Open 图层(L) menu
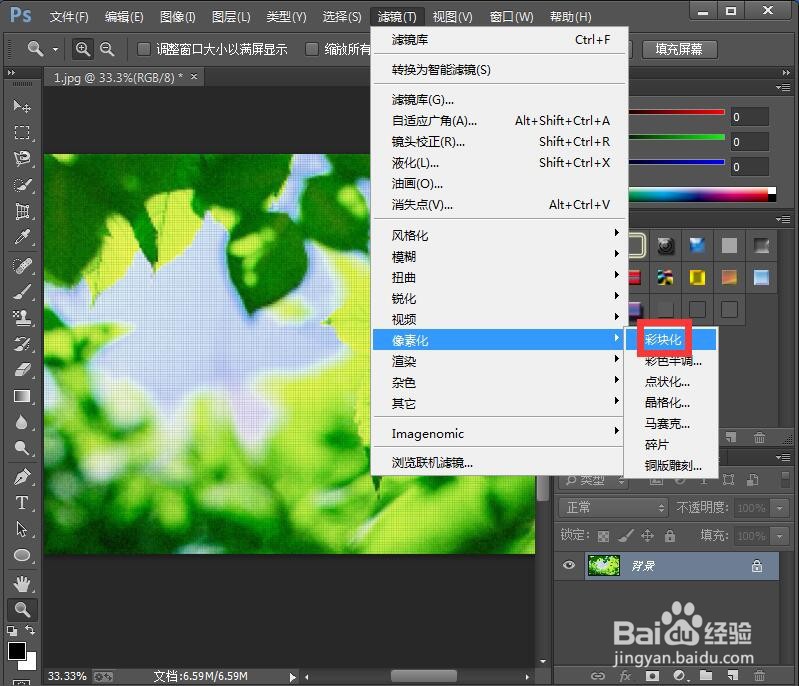 point(231,17)
